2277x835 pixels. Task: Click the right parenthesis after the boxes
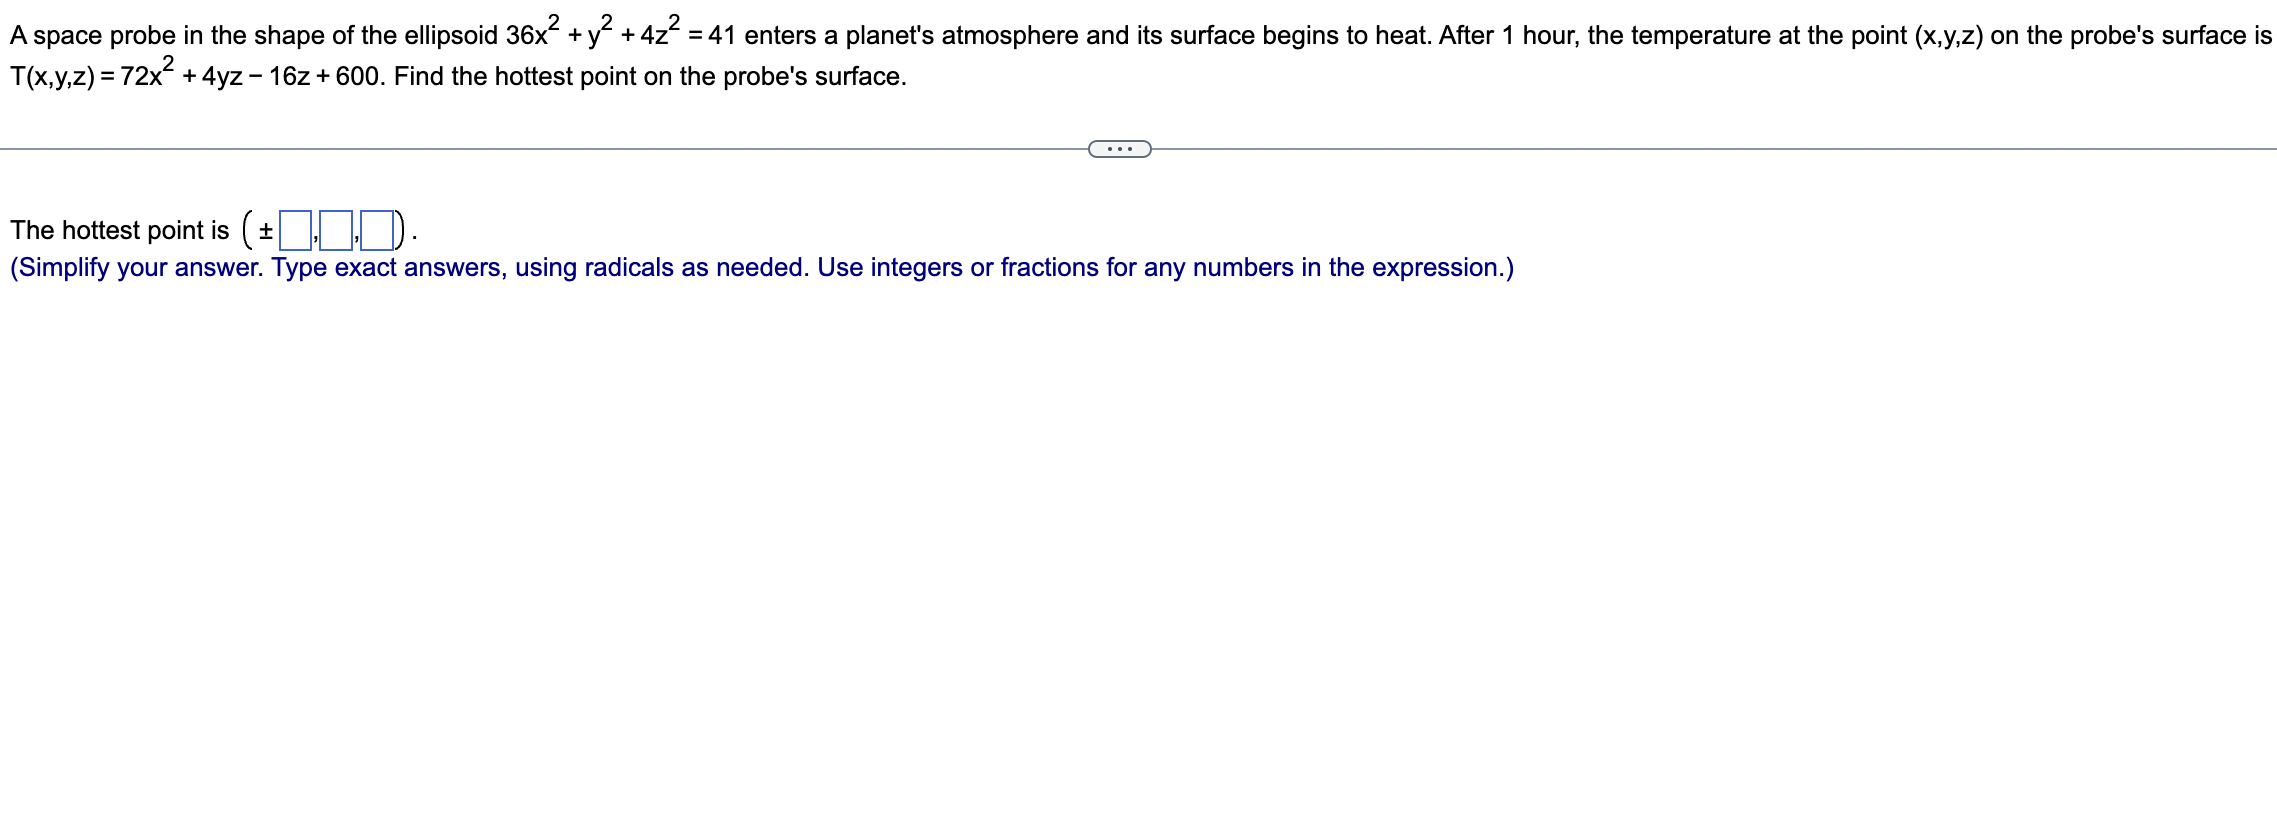click(x=398, y=230)
